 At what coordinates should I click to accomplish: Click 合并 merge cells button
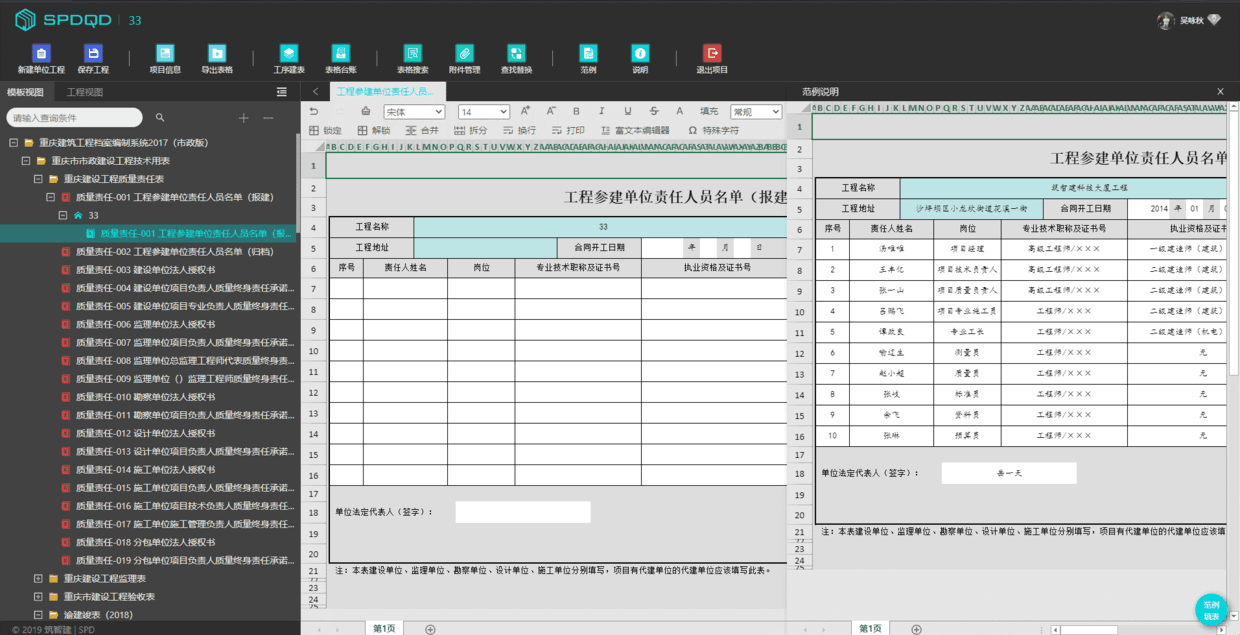[x=422, y=130]
